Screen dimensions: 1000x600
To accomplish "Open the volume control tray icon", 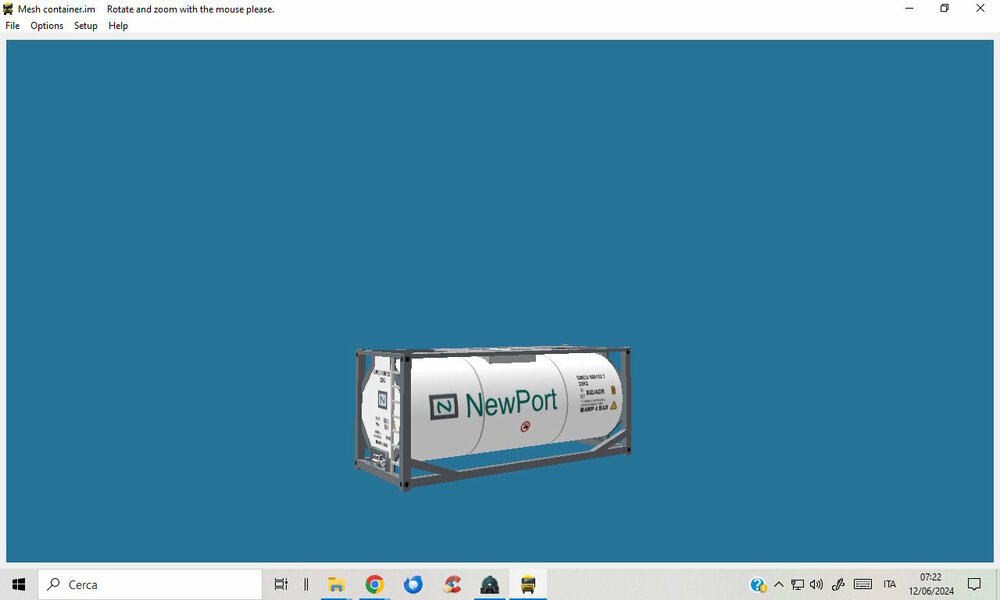I will pyautogui.click(x=816, y=585).
